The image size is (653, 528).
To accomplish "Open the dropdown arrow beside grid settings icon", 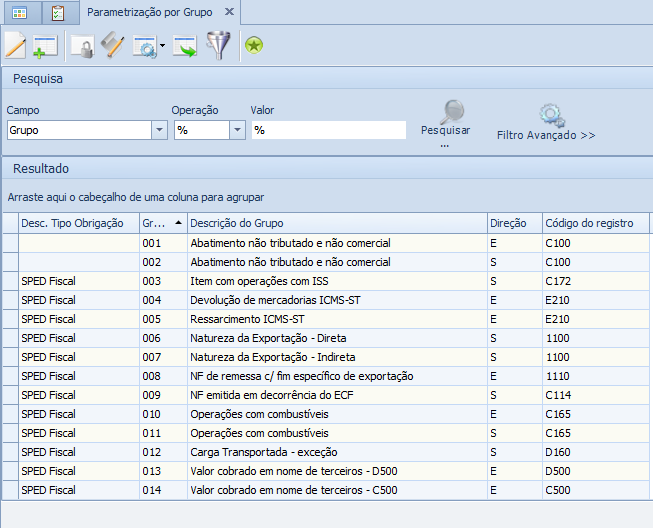I will coord(162,47).
